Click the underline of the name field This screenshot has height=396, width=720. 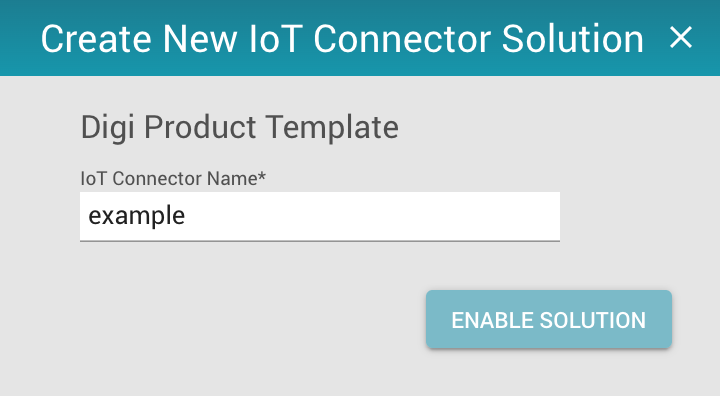pos(320,240)
